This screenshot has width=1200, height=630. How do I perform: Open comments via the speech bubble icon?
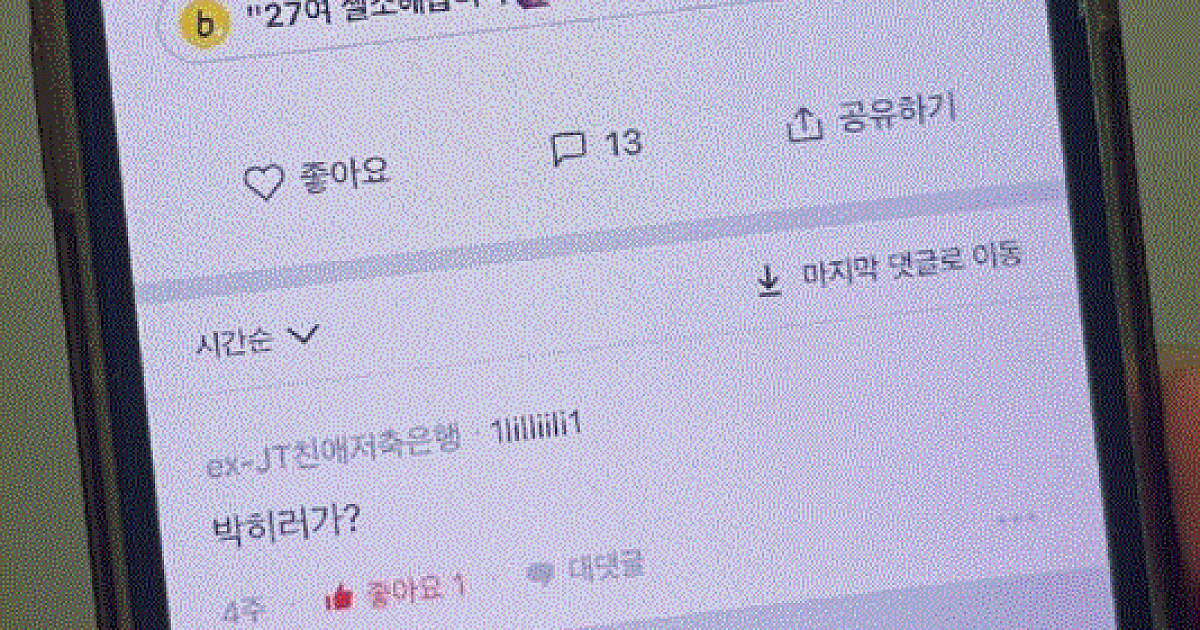pos(569,148)
